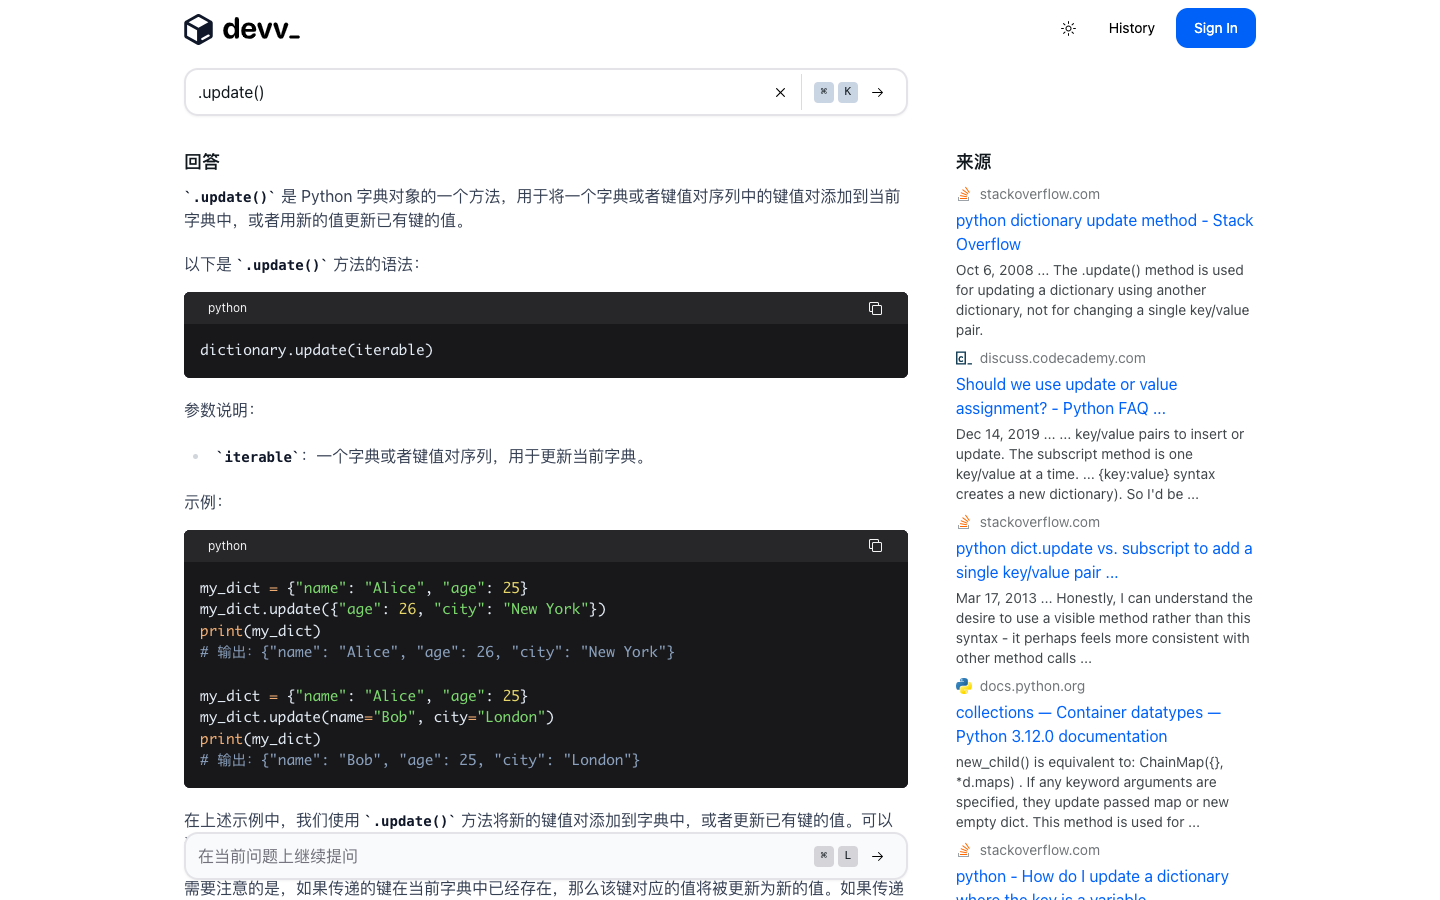Click the ⌘K shortcut badge
Image resolution: width=1440 pixels, height=900 pixels.
tap(835, 91)
